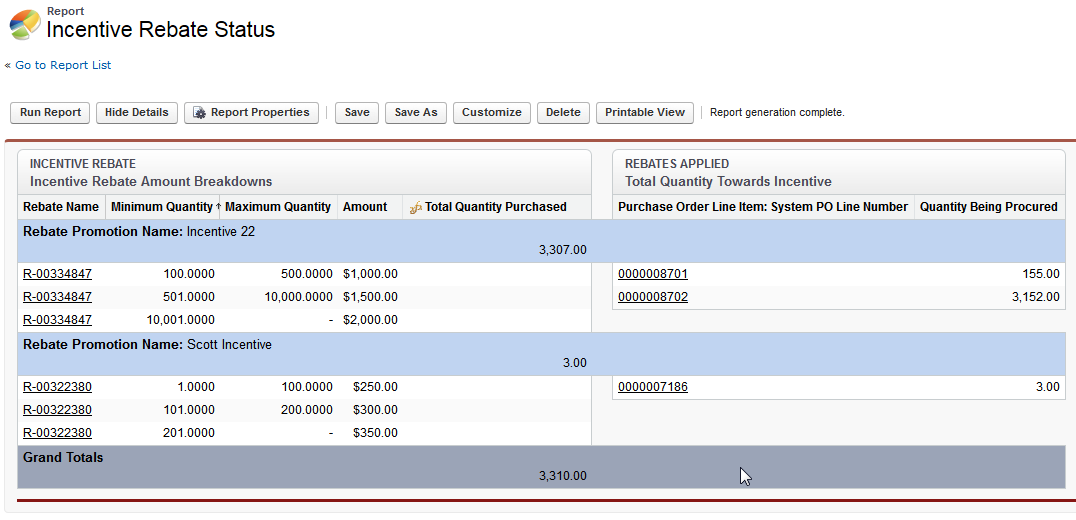Select PO line number 0000007186 link
The image size is (1076, 520).
coord(653,387)
